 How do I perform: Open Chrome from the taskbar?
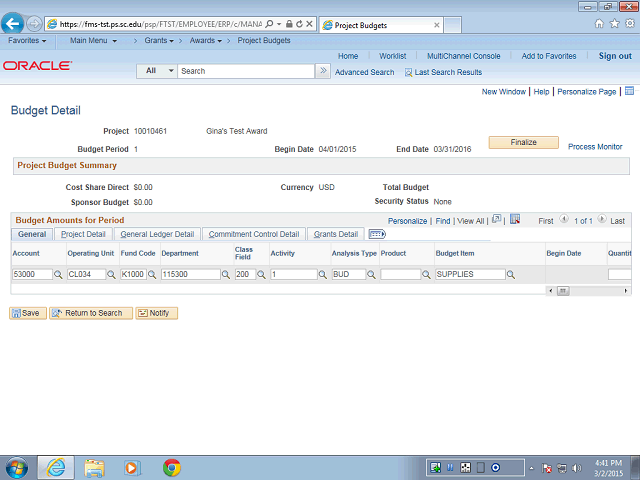(172, 467)
